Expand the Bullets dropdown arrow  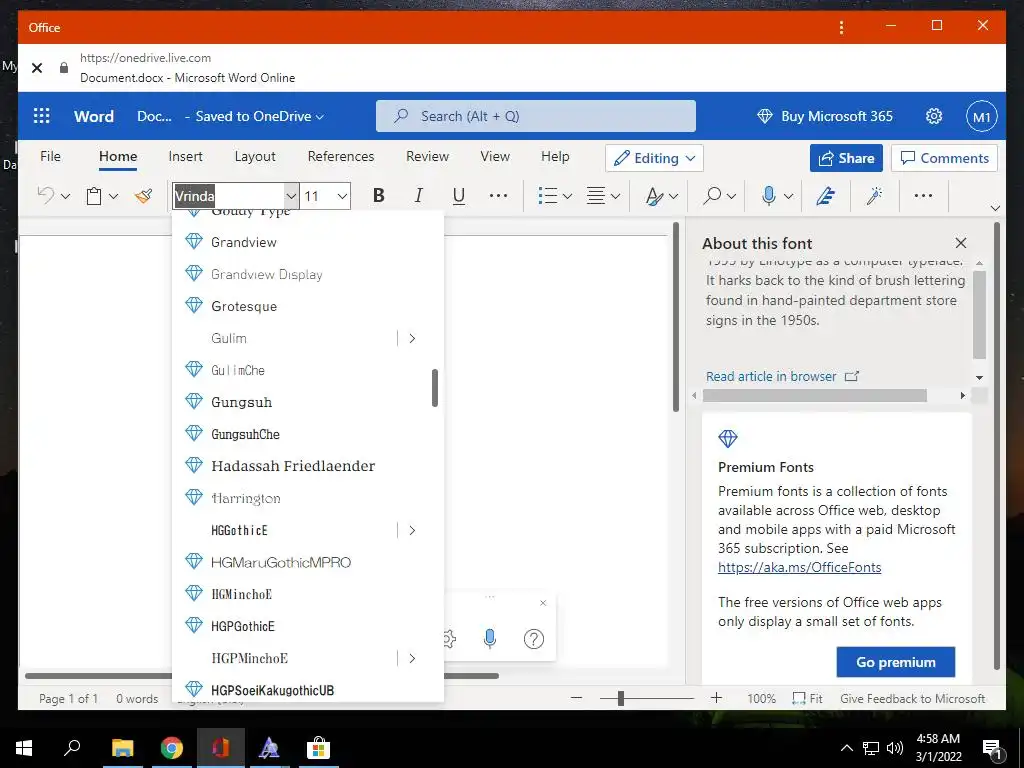coord(568,196)
